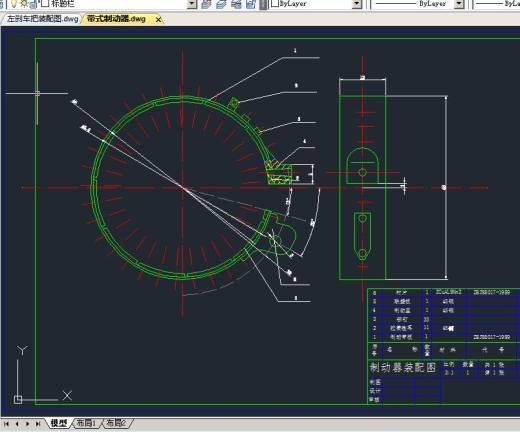The width and height of the screenshot is (520, 432).
Task: Close the 带式制动器.dwg drawing tab
Action: click(159, 20)
